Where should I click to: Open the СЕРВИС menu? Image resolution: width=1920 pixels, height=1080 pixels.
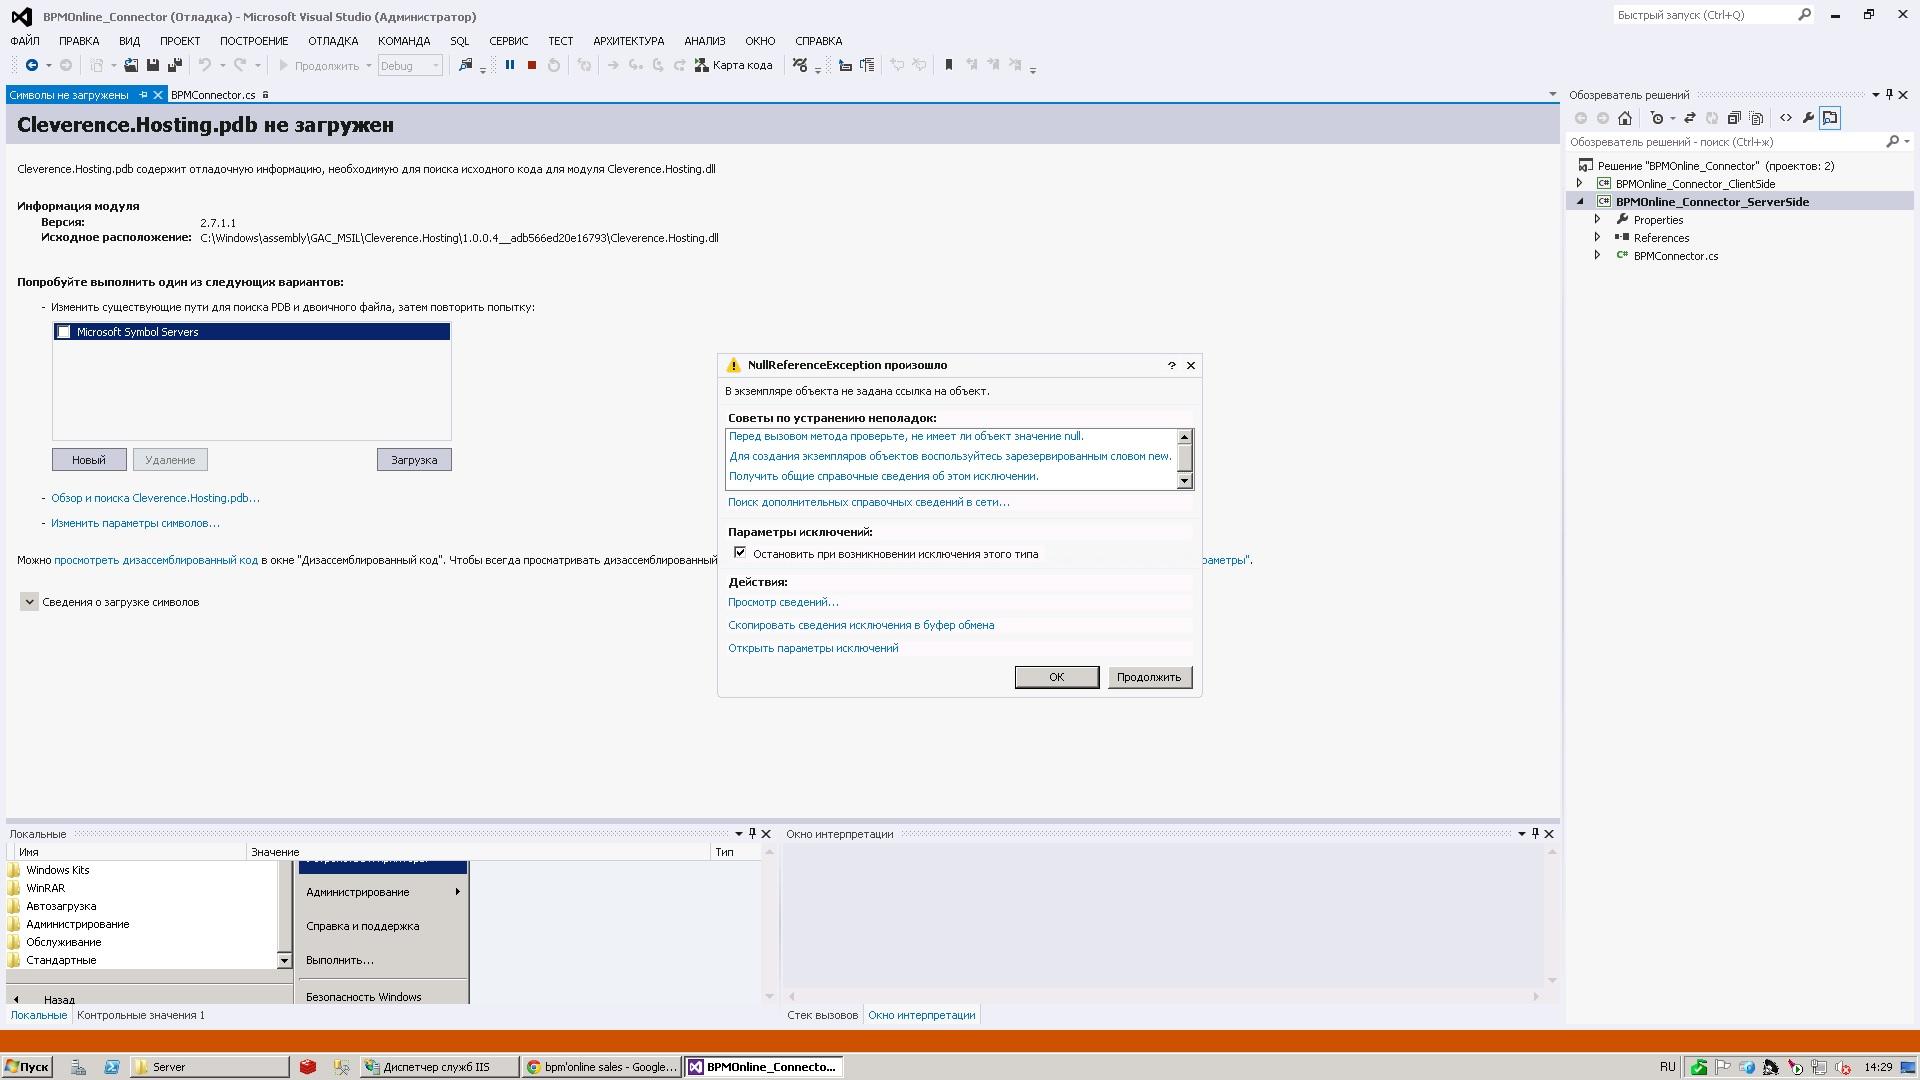point(509,41)
